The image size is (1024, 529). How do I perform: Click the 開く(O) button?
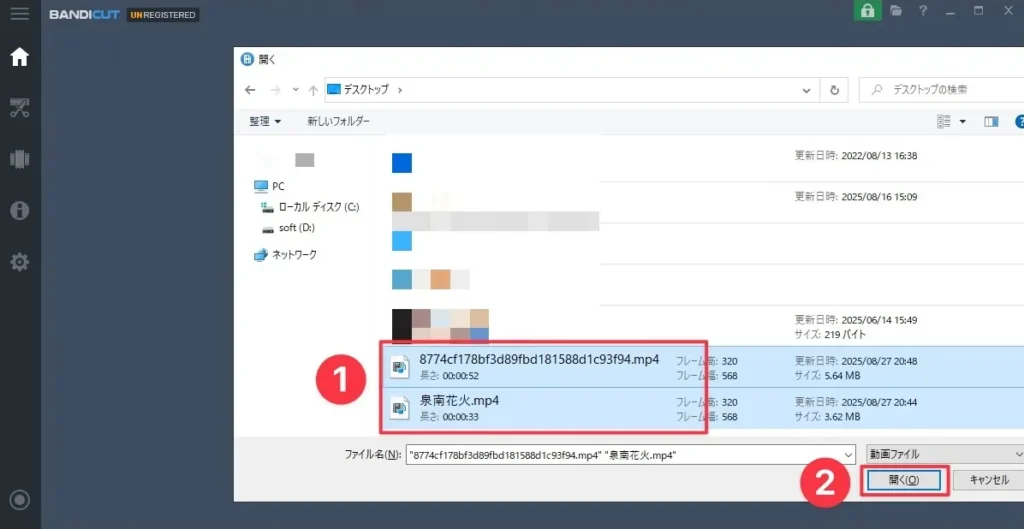tap(904, 480)
